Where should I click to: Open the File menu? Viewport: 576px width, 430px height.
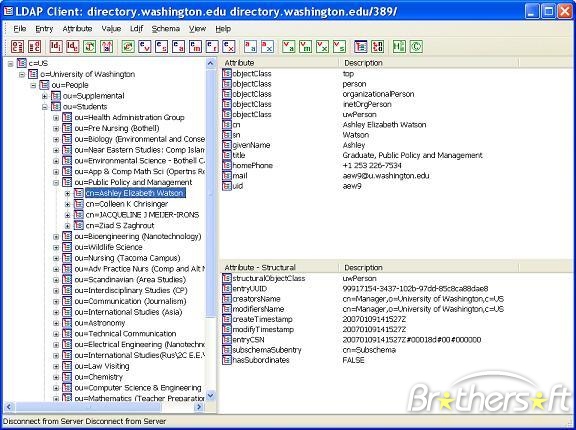point(20,29)
